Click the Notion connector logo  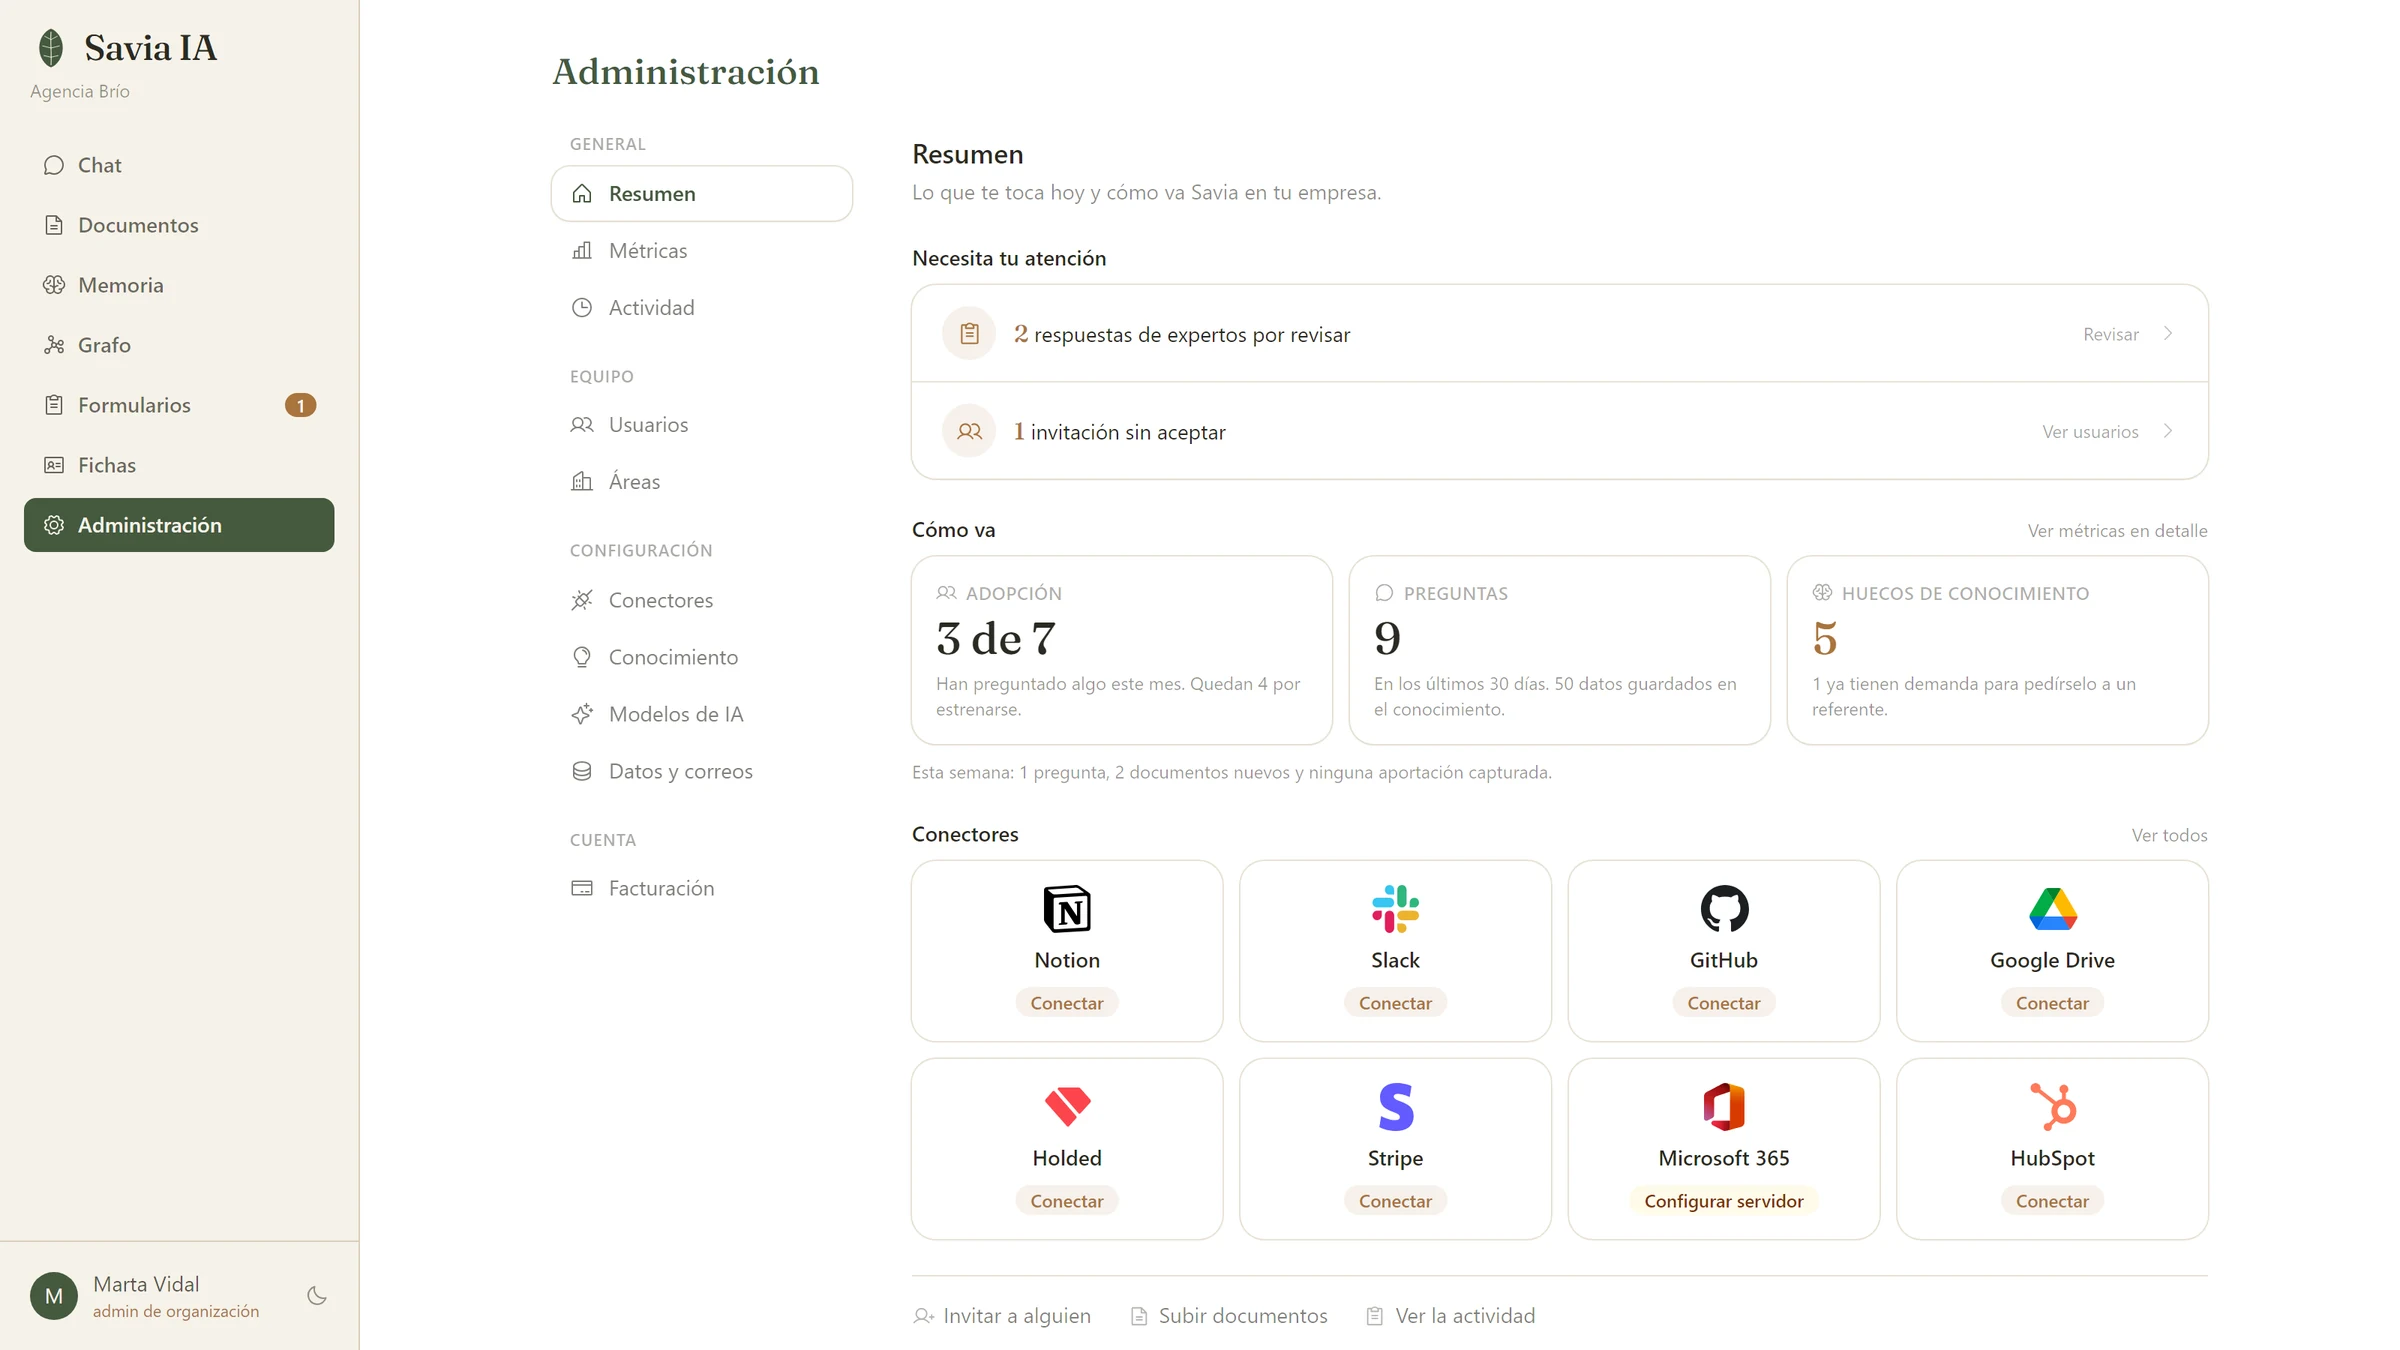click(1067, 909)
